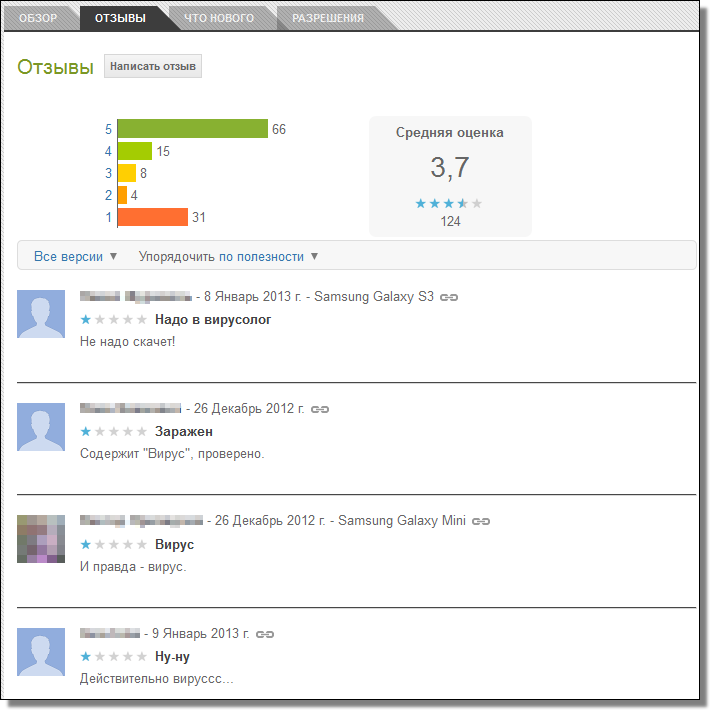Image resolution: width=710 pixels, height=710 pixels.
Task: Click review text Содержит "Вирус", проверено.
Action: pos(172,454)
